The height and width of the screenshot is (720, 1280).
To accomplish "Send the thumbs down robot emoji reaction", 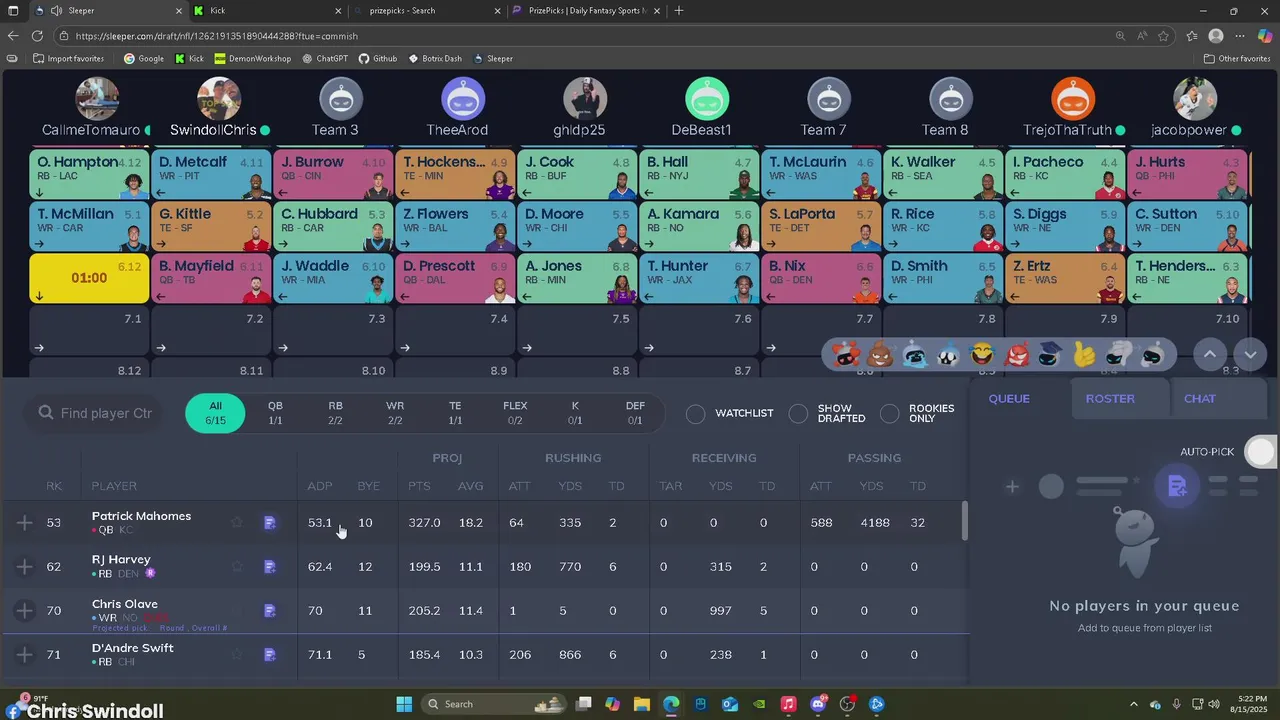I will [x=1118, y=354].
